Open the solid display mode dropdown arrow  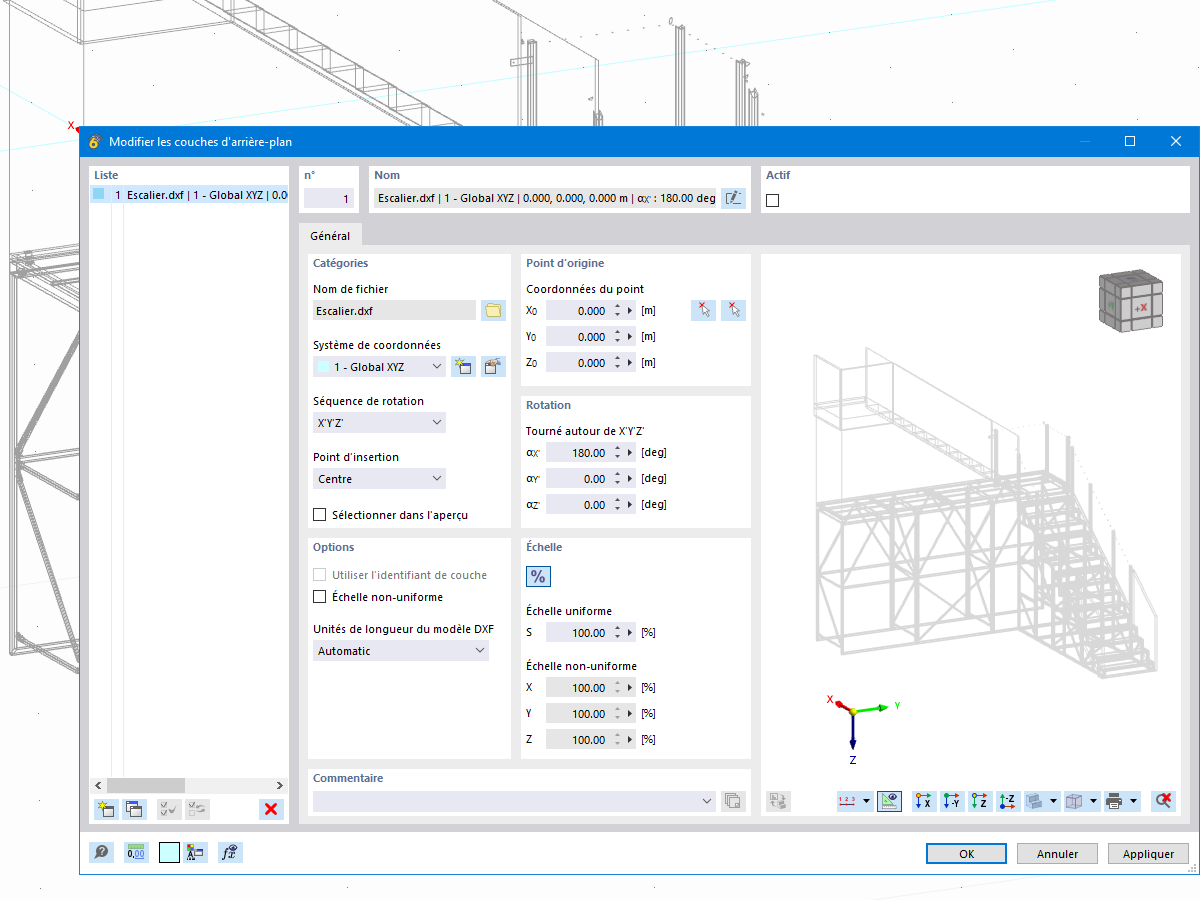(x=1055, y=801)
